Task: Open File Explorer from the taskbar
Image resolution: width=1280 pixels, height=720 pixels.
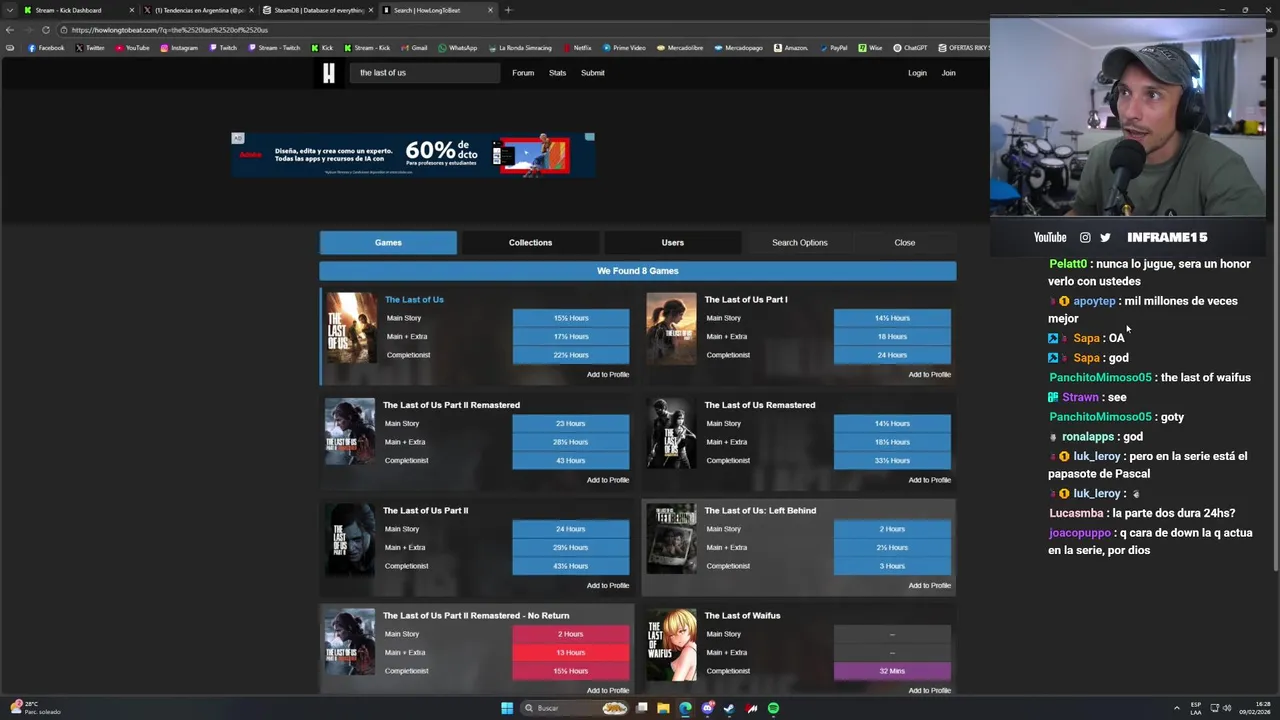Action: click(x=663, y=708)
